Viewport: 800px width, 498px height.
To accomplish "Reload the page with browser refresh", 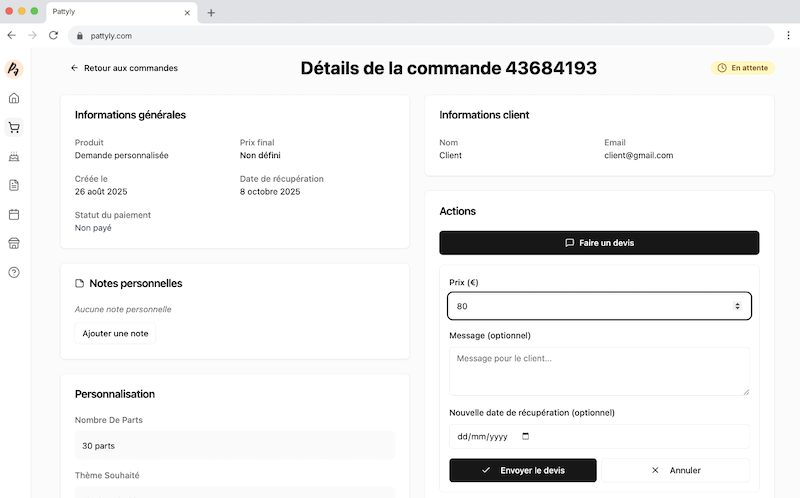I will (x=53, y=35).
